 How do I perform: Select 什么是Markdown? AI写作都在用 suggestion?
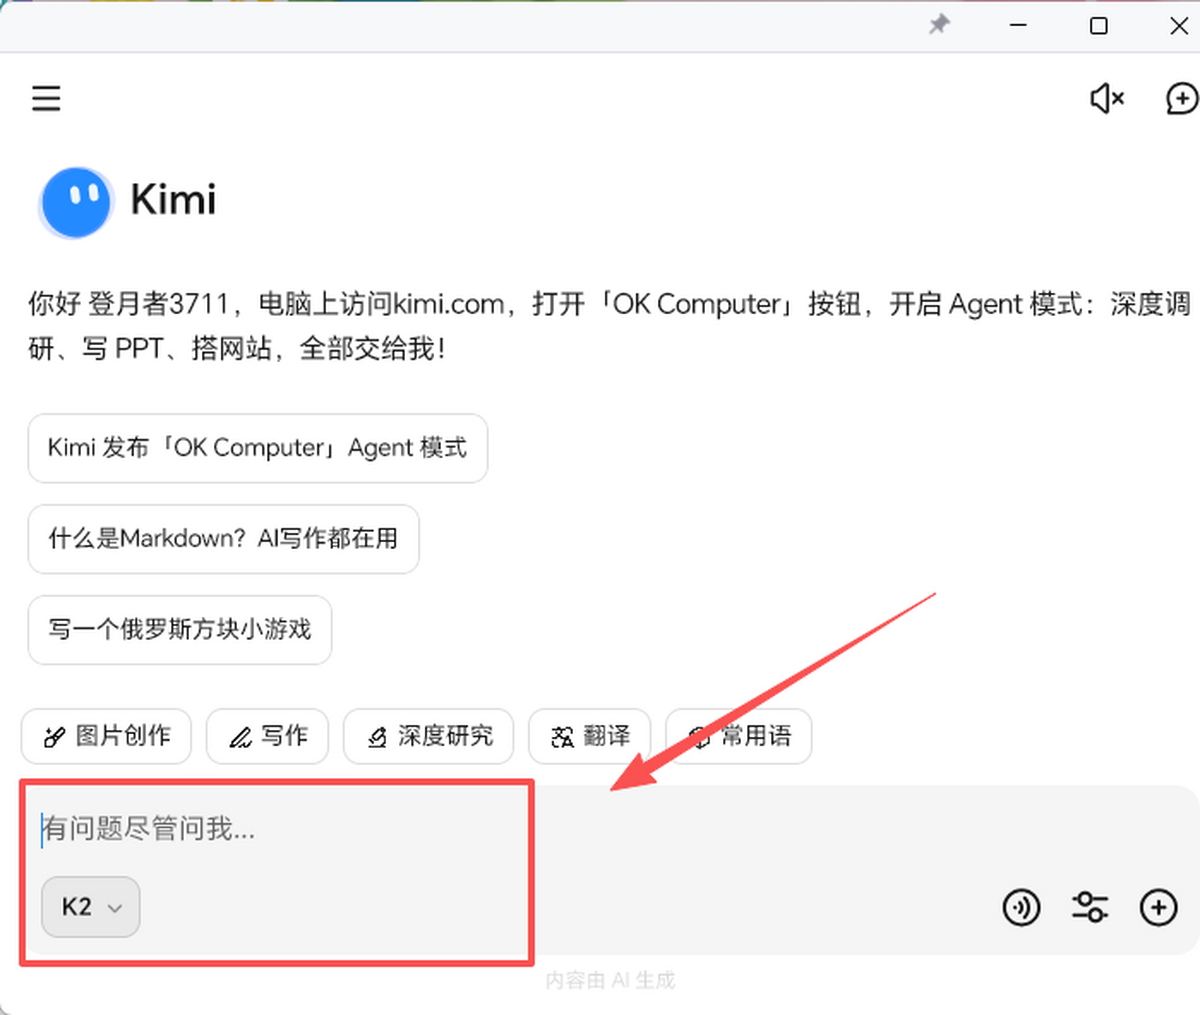click(223, 539)
